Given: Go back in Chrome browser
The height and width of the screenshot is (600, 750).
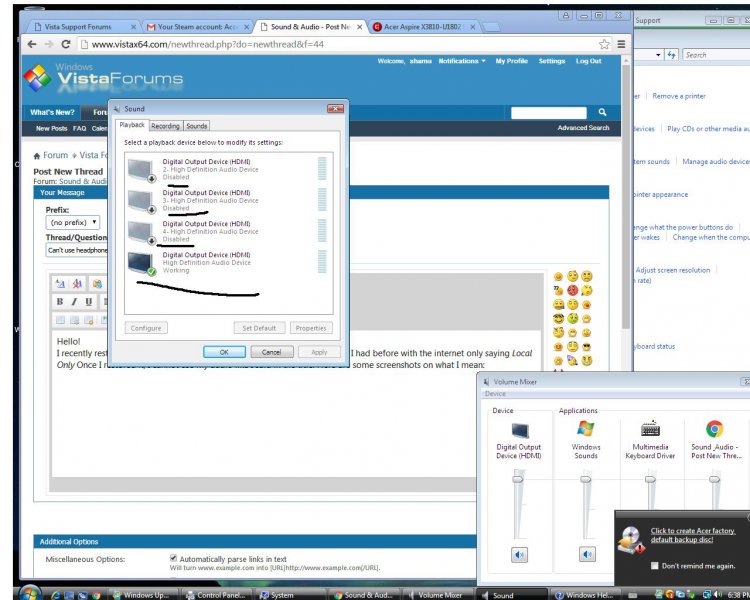Looking at the screenshot, I should pyautogui.click(x=32, y=44).
